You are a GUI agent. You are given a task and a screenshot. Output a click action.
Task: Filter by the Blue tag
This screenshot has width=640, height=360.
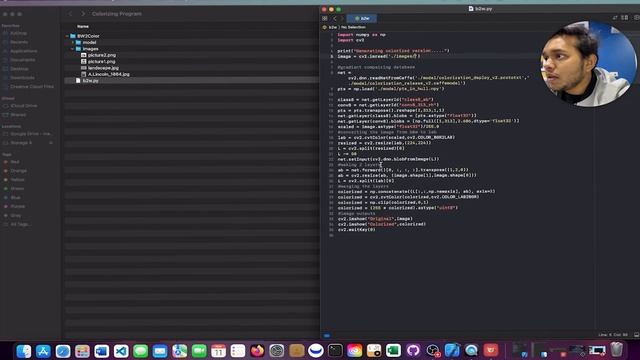coord(16,198)
